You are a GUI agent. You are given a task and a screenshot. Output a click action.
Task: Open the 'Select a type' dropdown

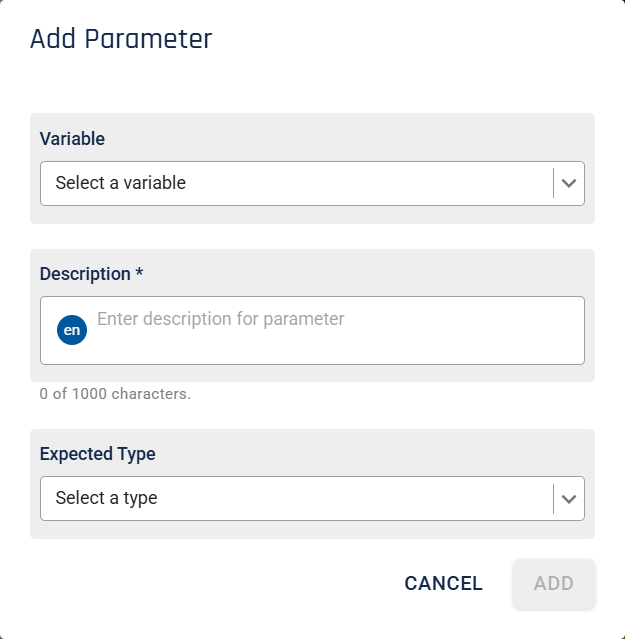pos(312,498)
